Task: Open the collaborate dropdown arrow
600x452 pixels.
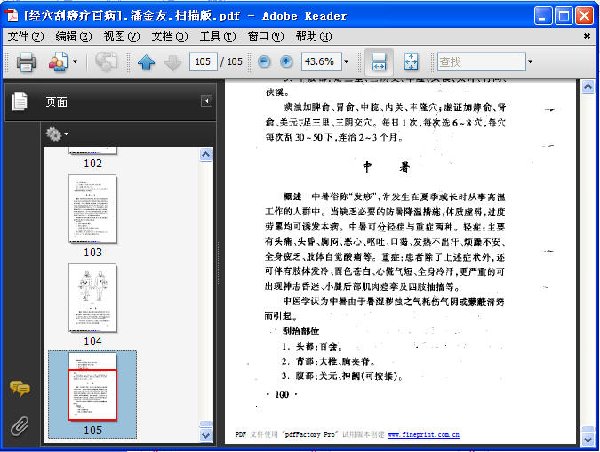Action: point(75,61)
